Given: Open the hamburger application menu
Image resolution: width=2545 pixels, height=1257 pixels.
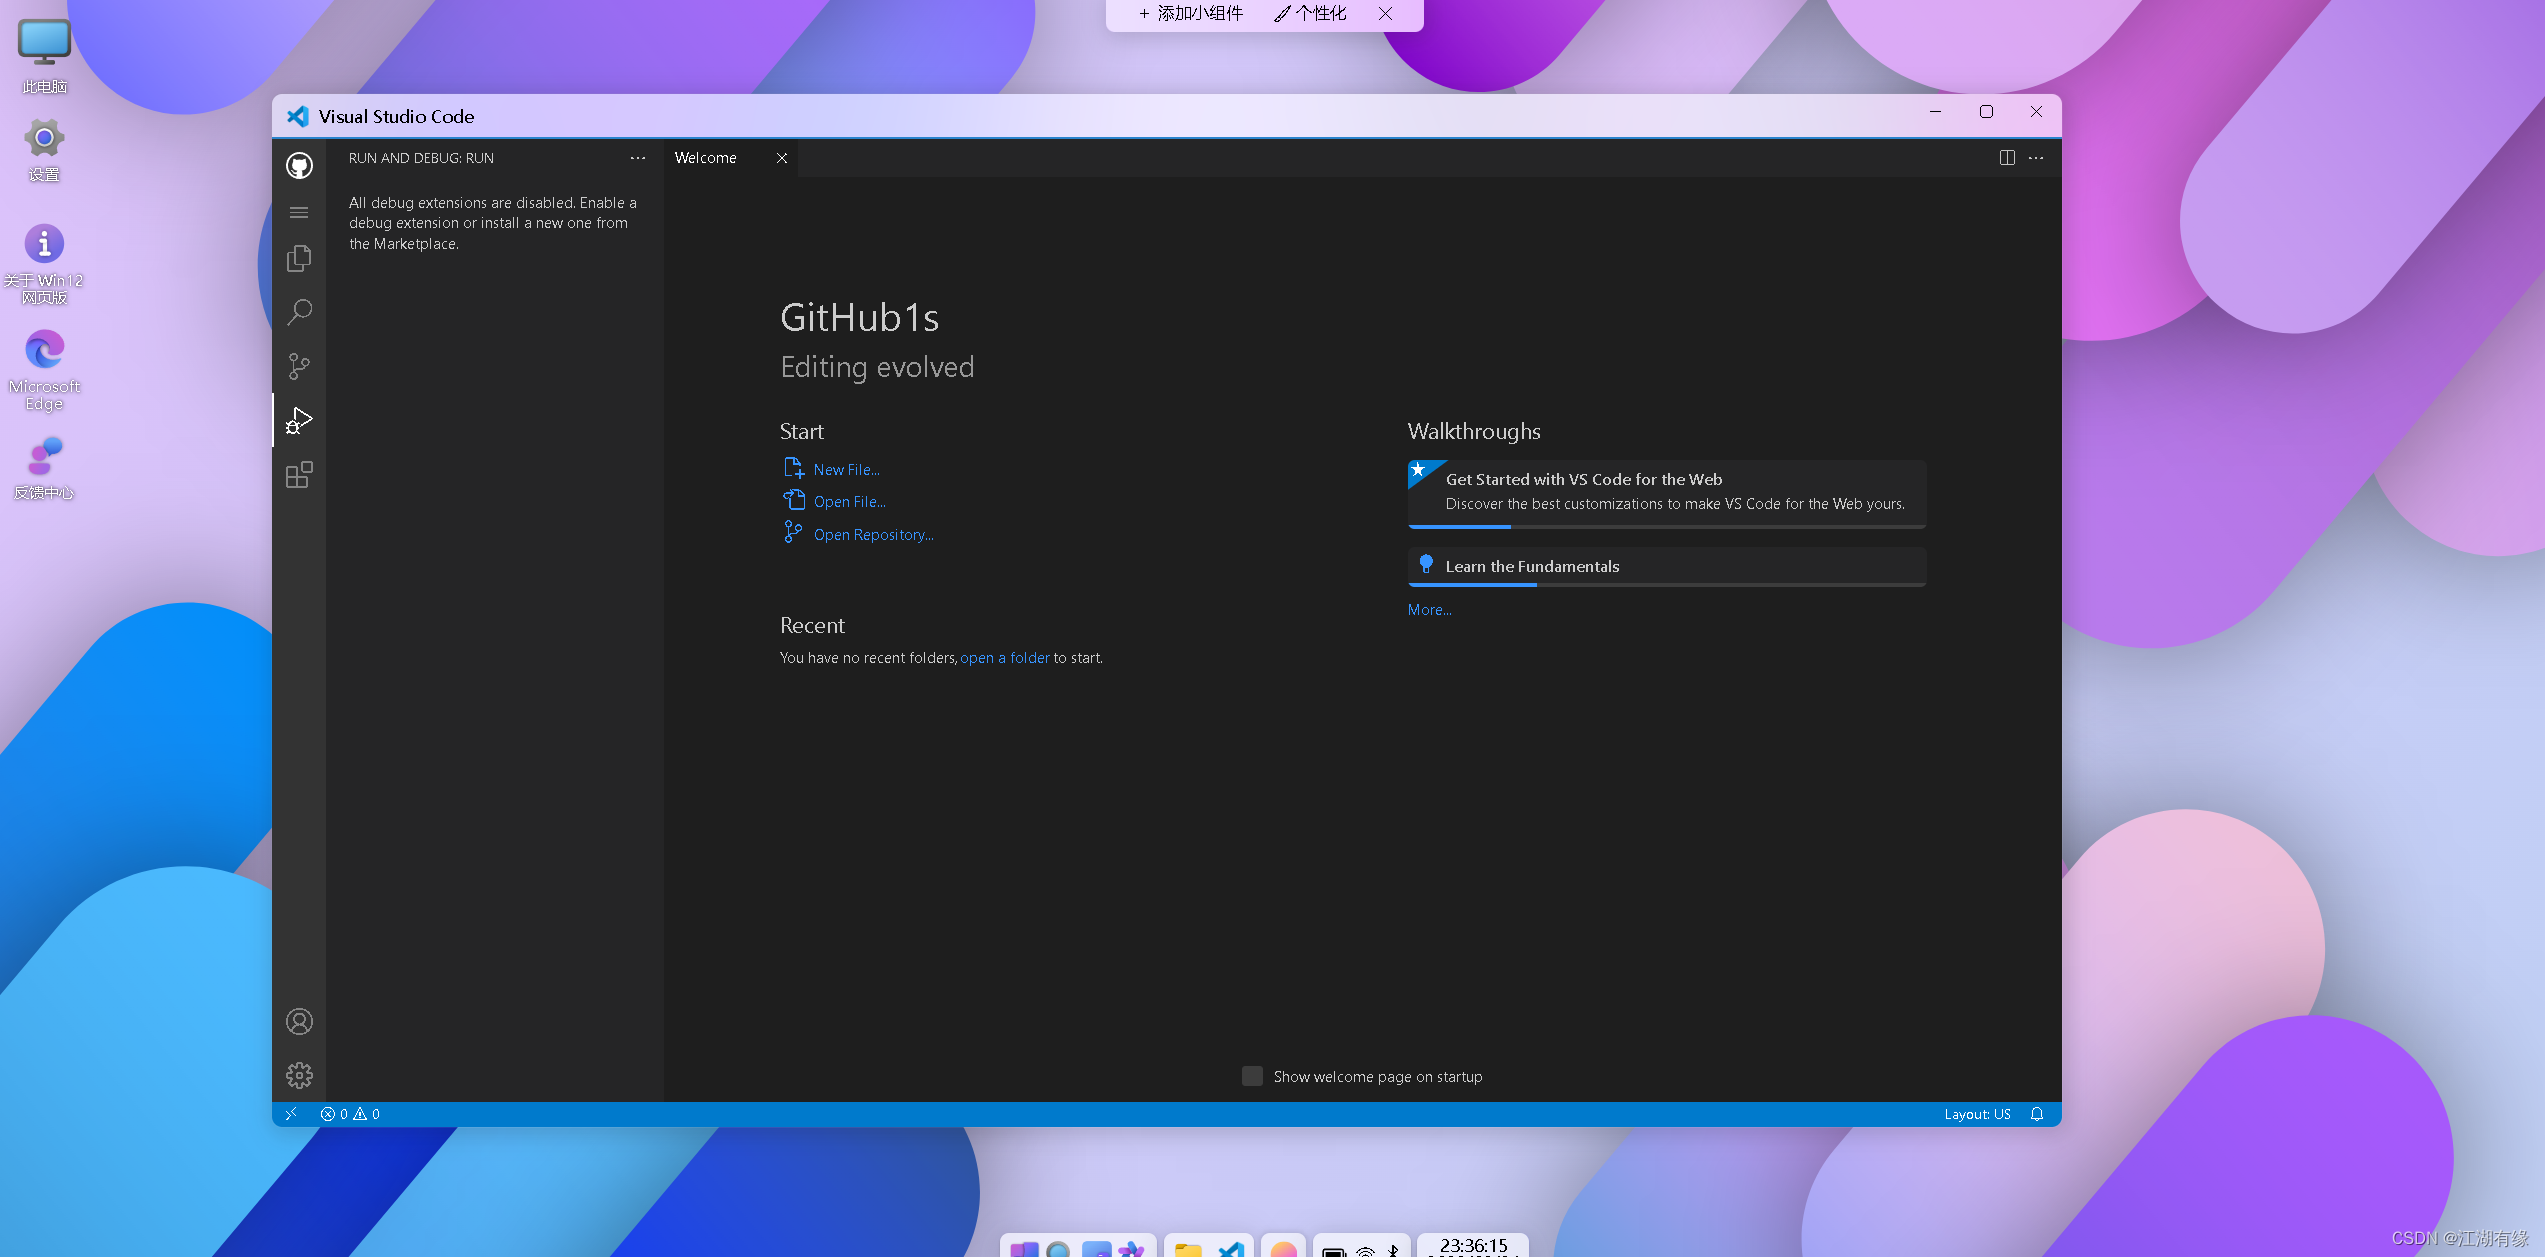Looking at the screenshot, I should click(299, 212).
